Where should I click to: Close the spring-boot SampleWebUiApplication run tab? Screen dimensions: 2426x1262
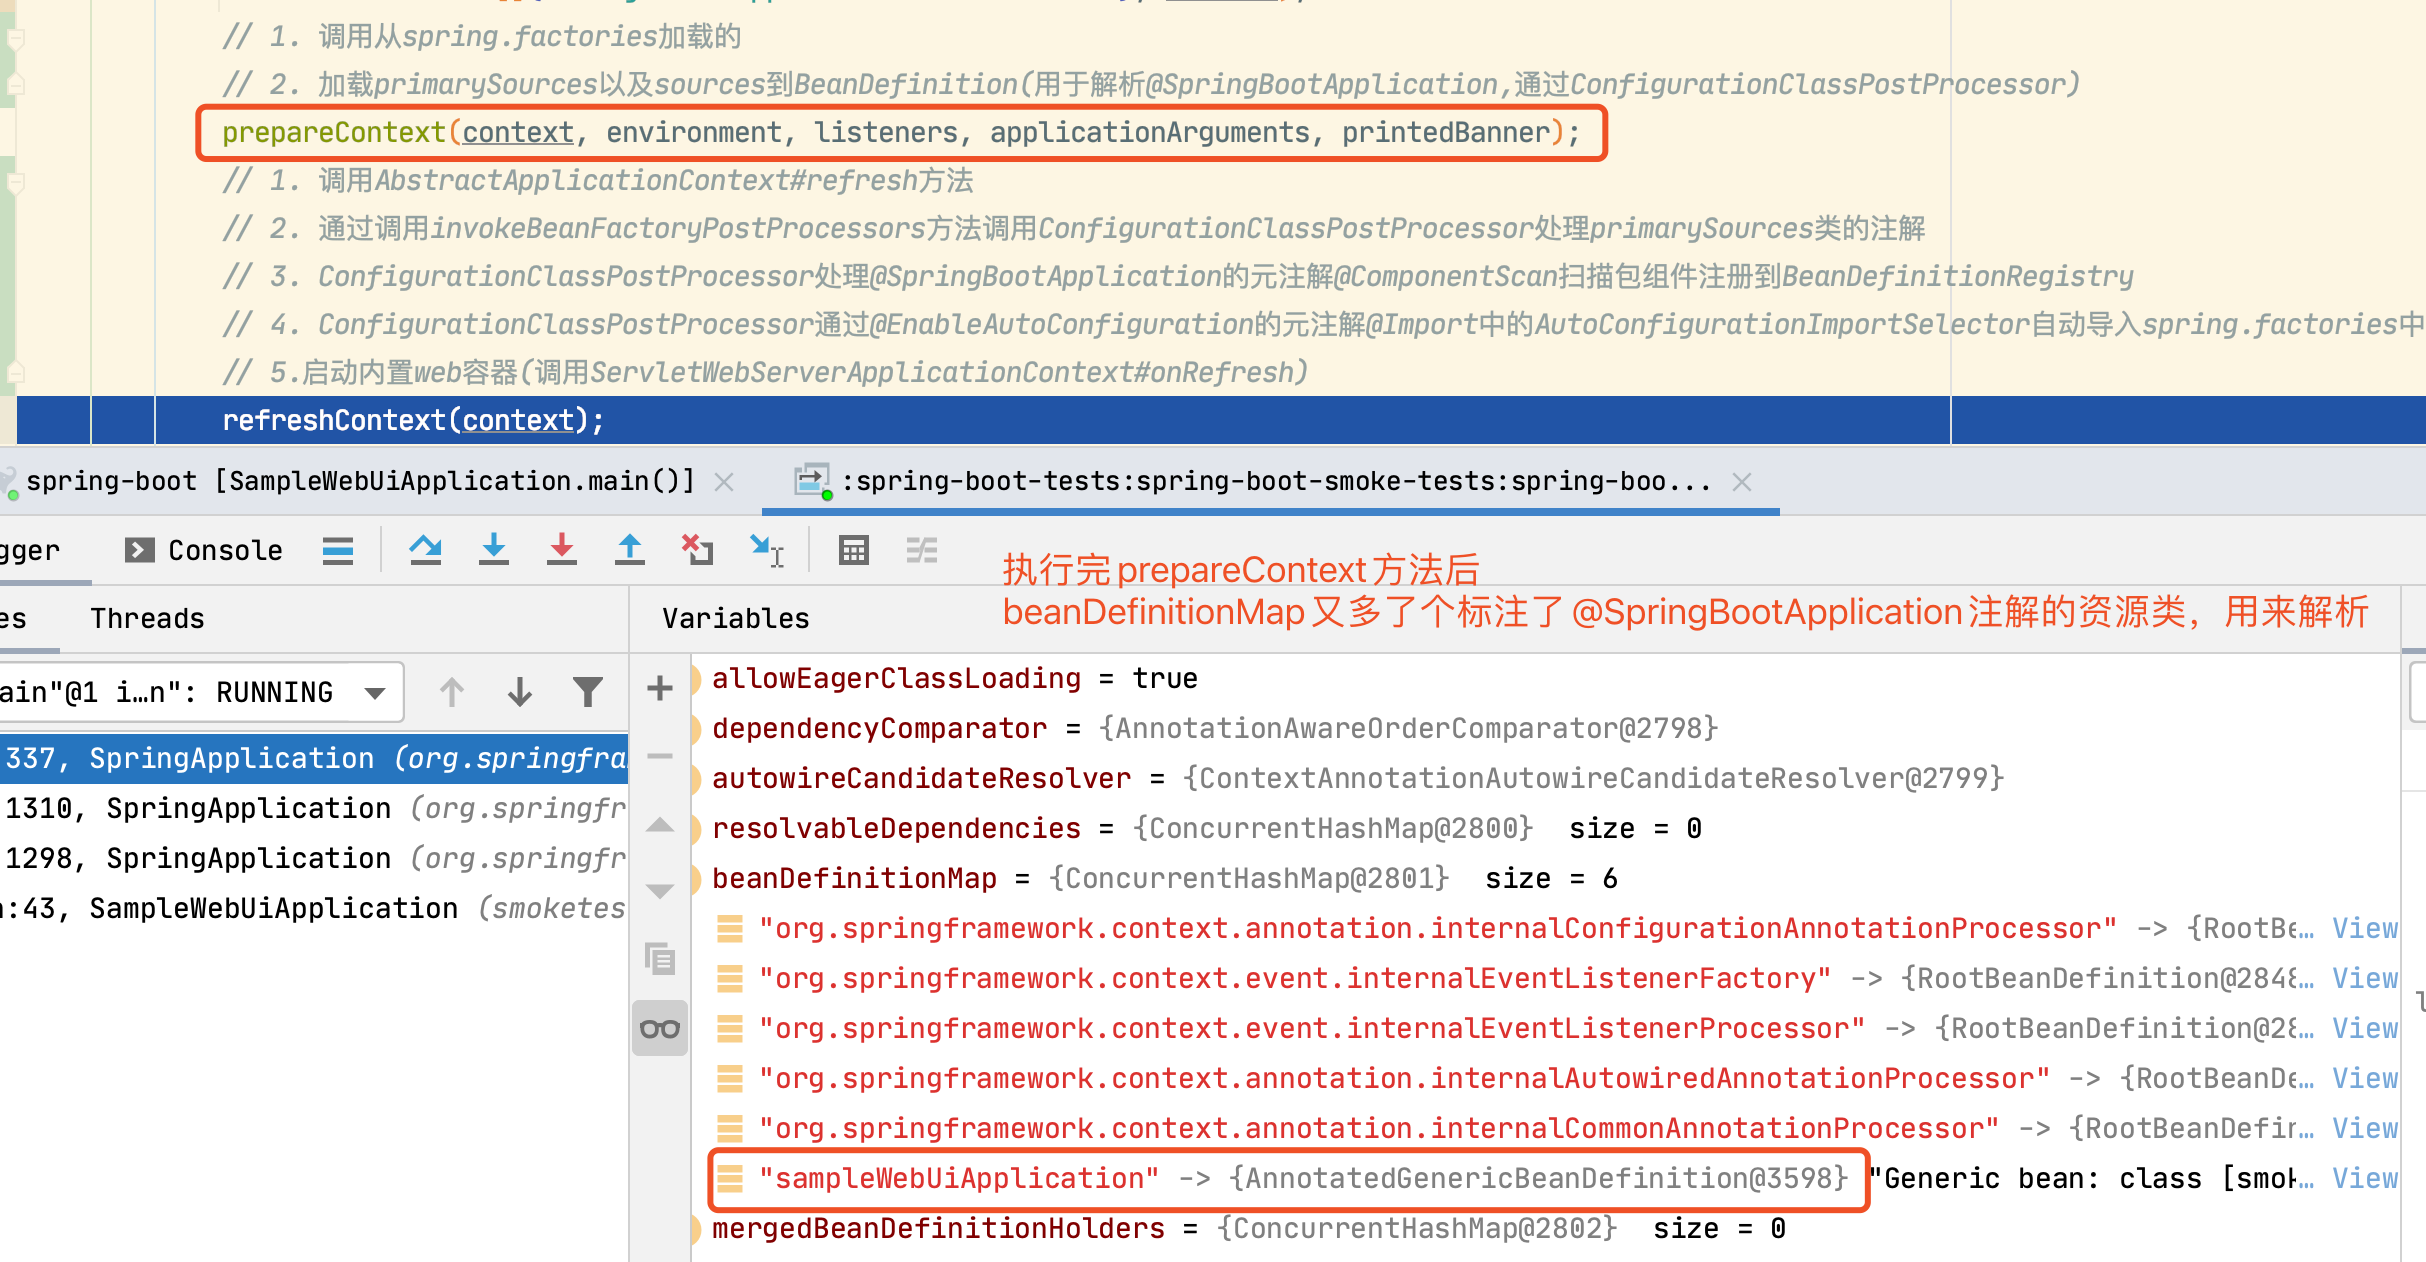(x=724, y=482)
